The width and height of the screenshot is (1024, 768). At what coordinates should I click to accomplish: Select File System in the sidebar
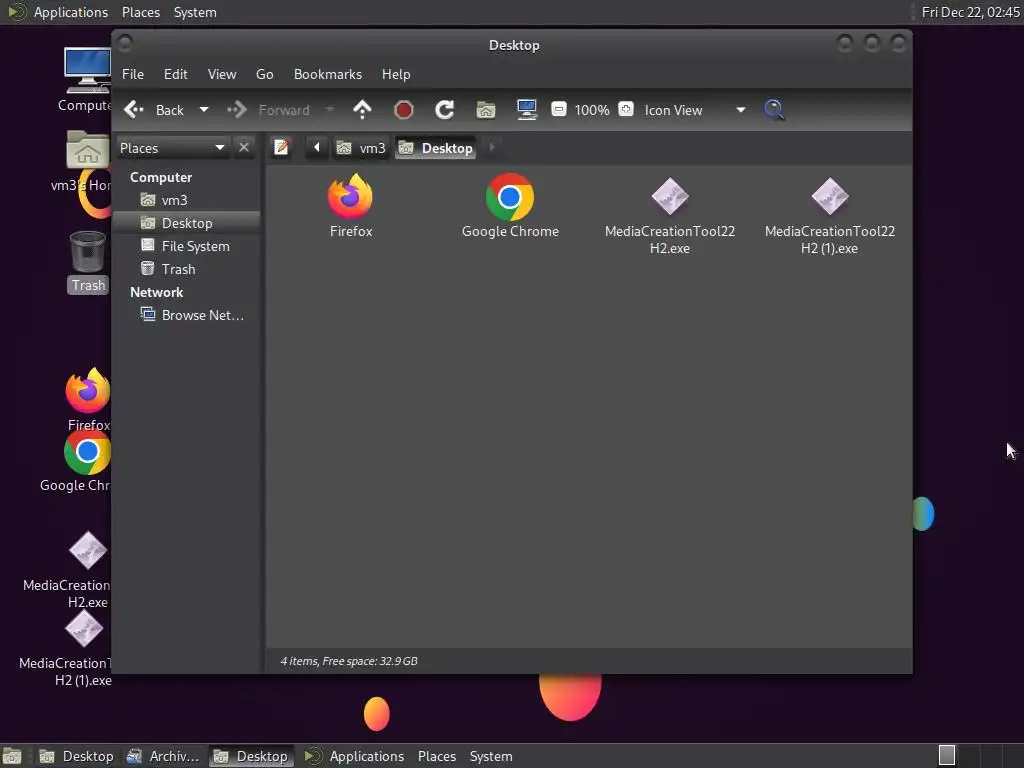187,246
